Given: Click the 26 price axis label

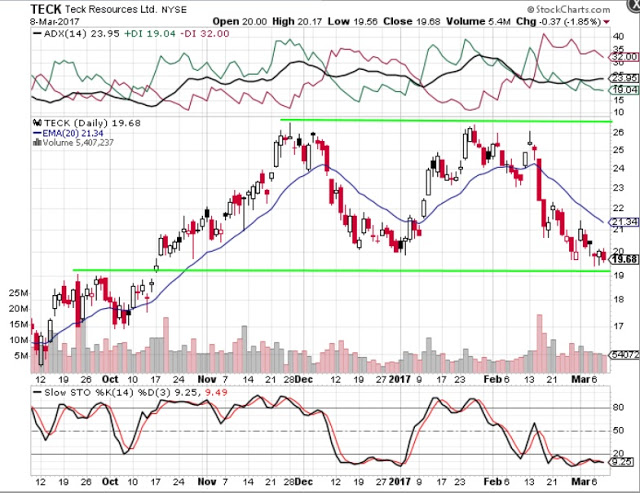Looking at the screenshot, I should click(618, 132).
